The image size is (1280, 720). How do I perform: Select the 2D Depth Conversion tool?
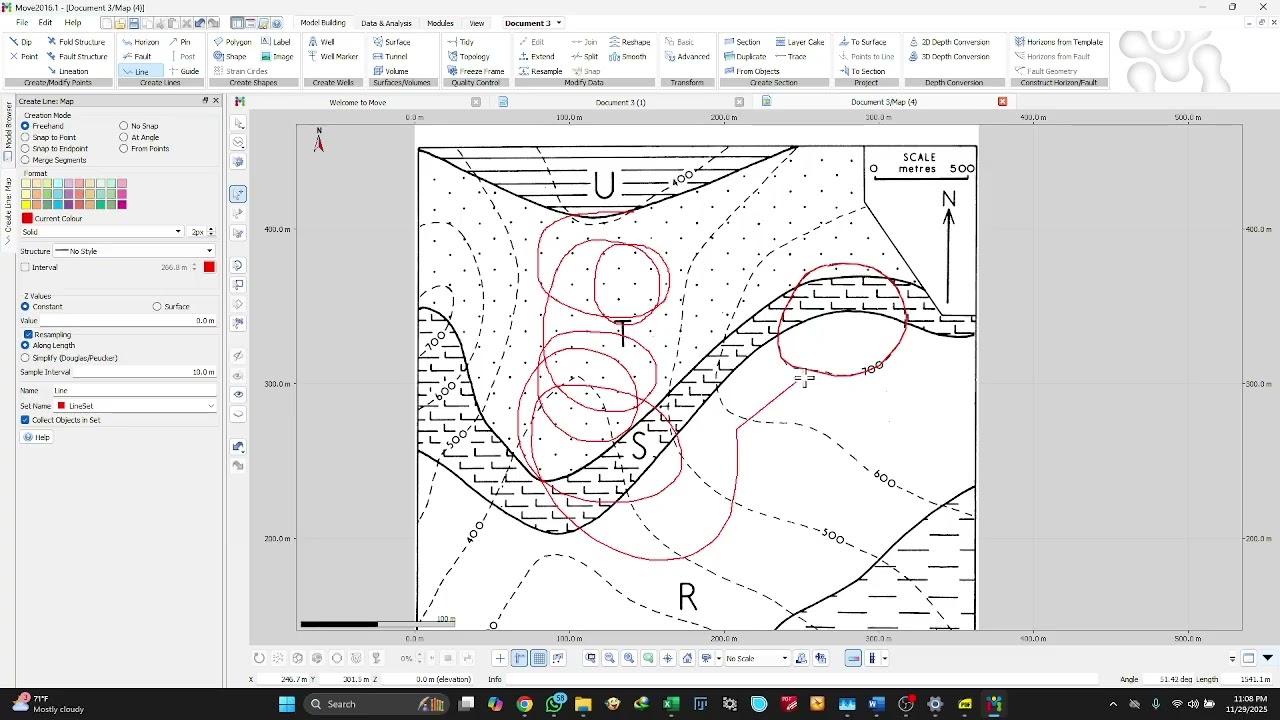949,42
